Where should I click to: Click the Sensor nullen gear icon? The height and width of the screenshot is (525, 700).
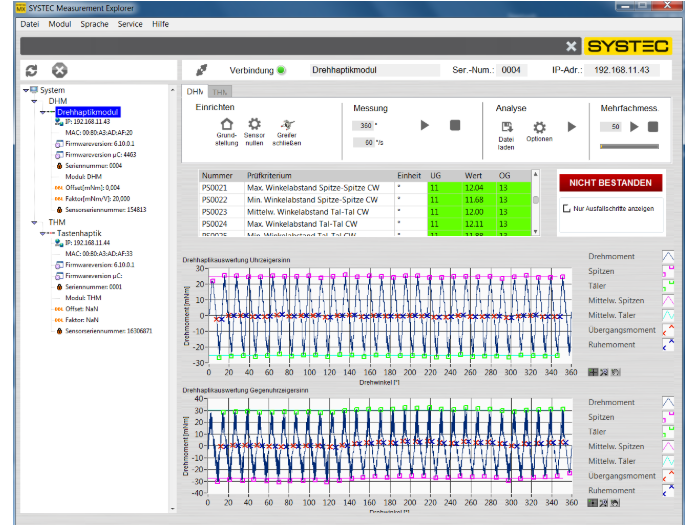[x=254, y=124]
